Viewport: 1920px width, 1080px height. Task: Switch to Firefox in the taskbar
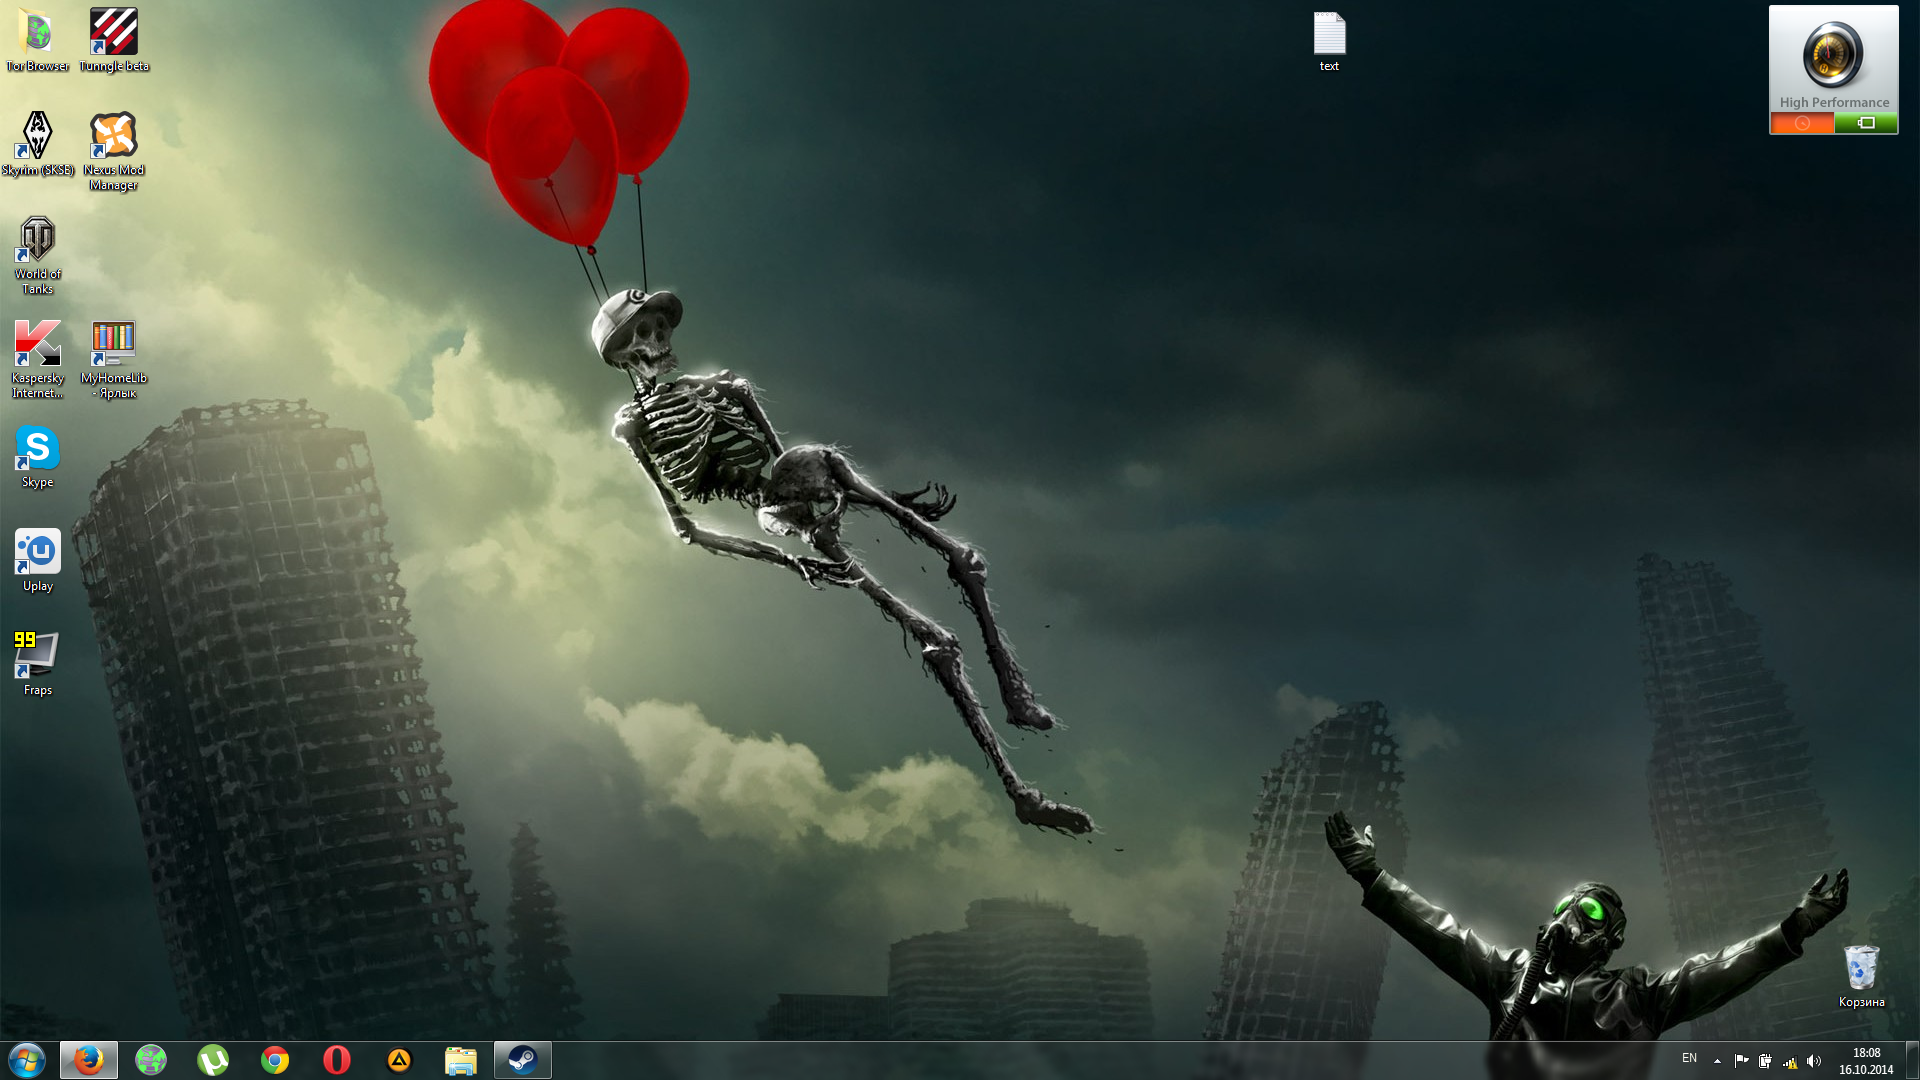[x=89, y=1060]
